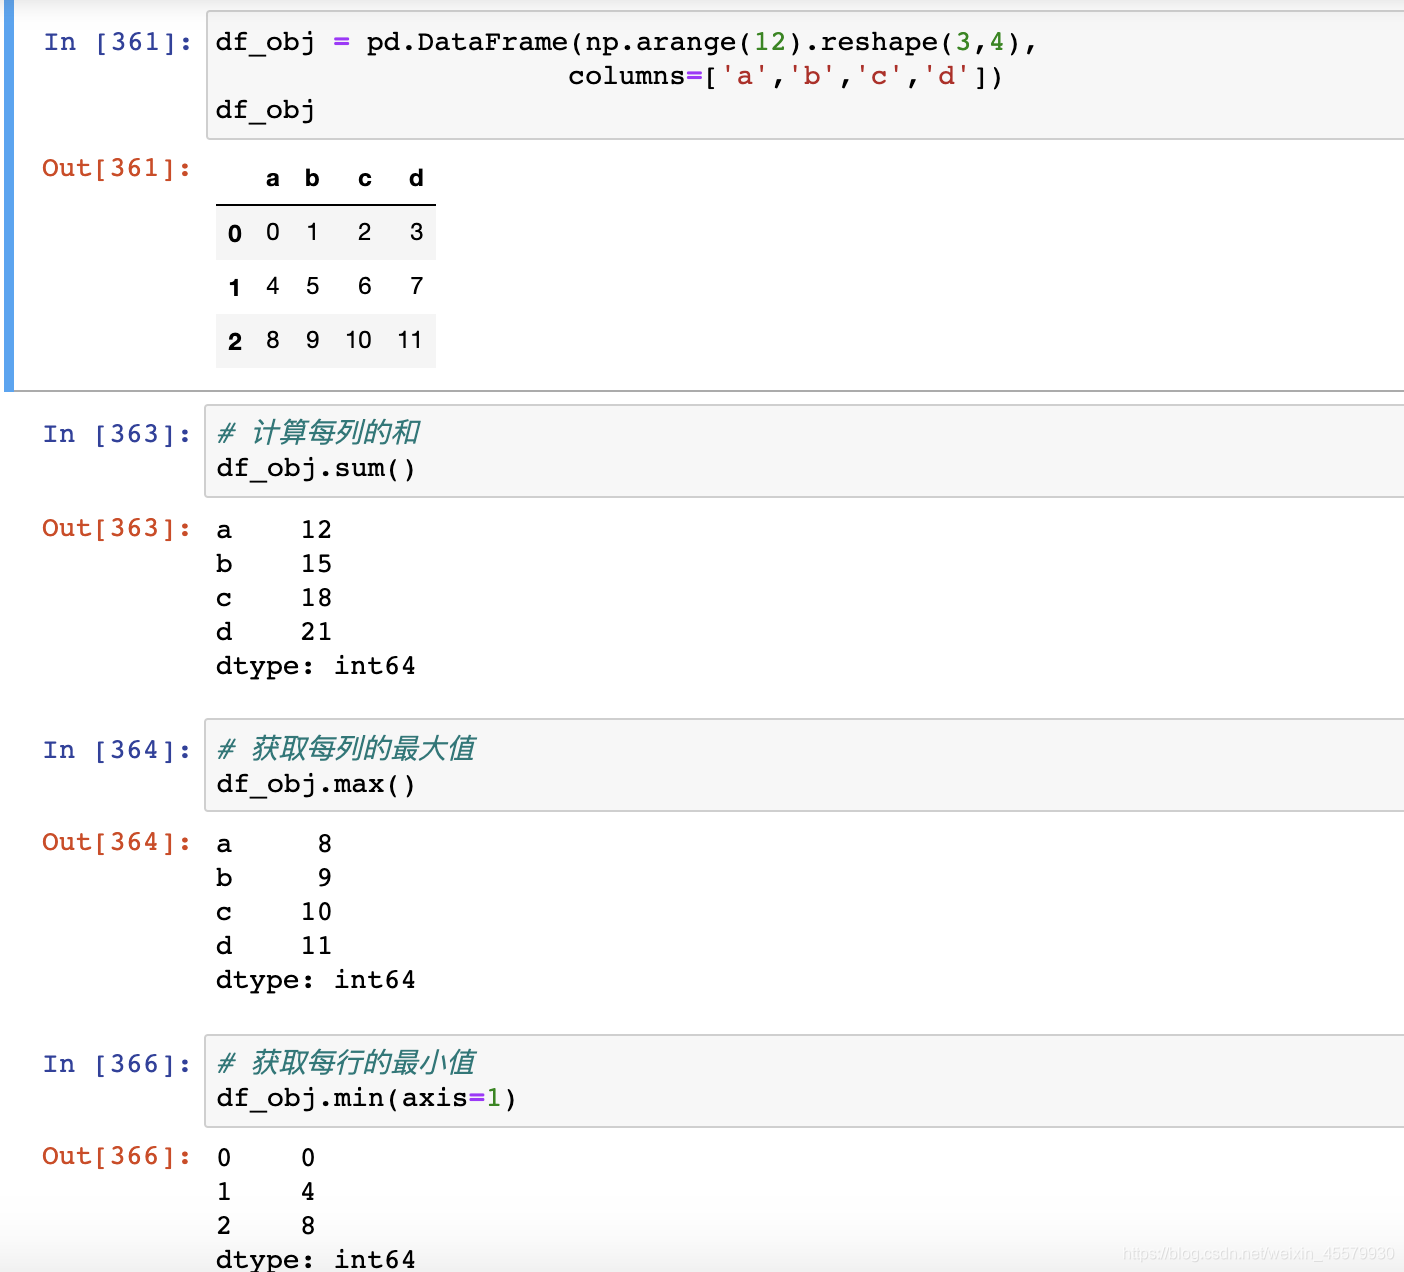Click row index 2 in the DataFrame table
The width and height of the screenshot is (1404, 1272).
[x=235, y=341]
